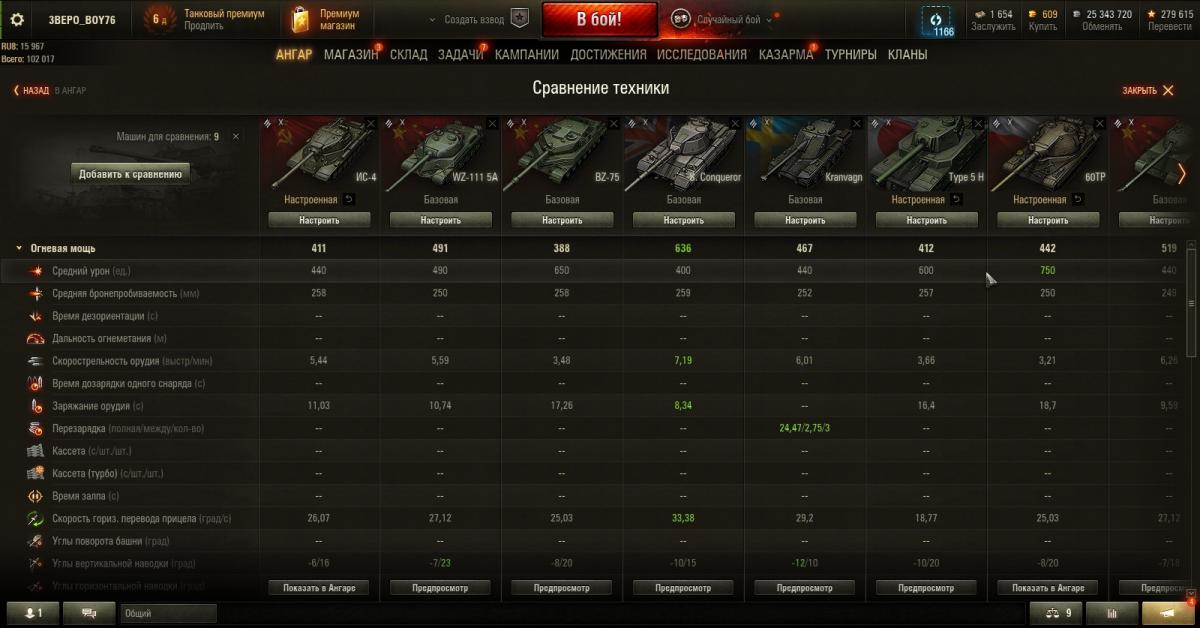The image size is (1200, 628).
Task: Open the vehicle comparison scales icon
Action: 1055,613
